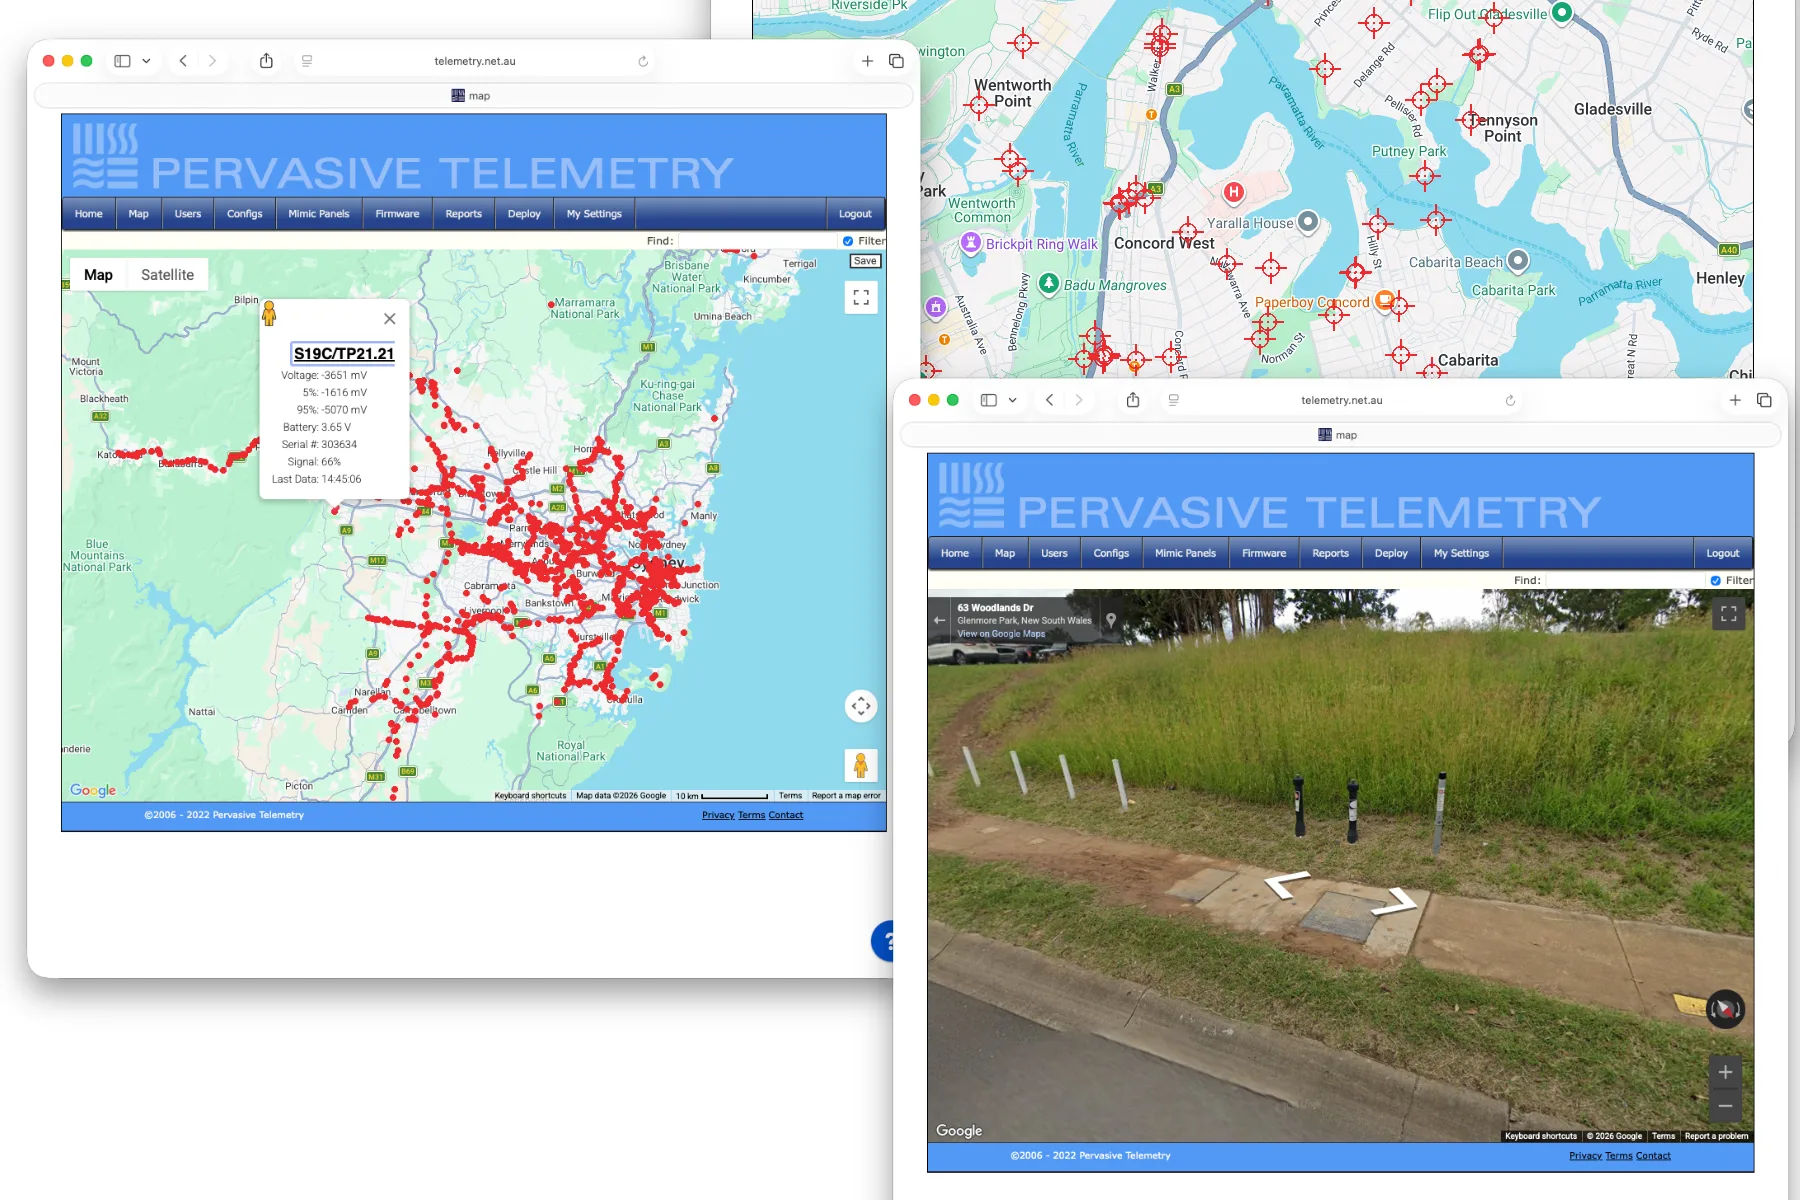
Task: Zoom in on Street View
Action: pos(1725,1072)
